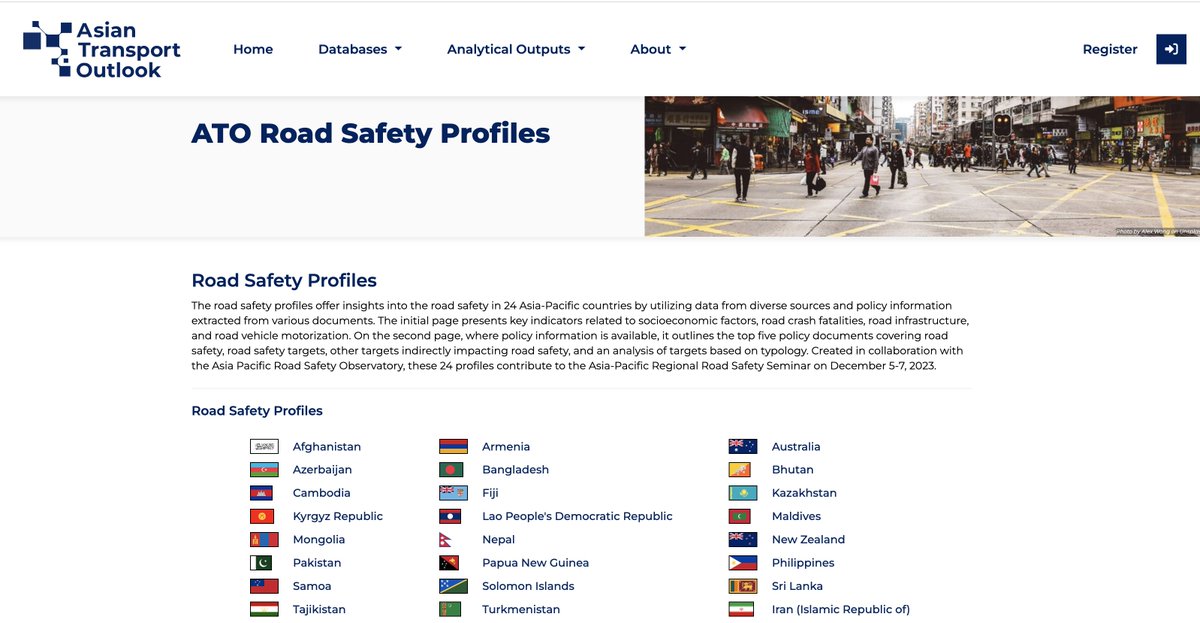Screen dimensions: 1200x623
Task: Expand the About dropdown menu
Action: tap(658, 49)
